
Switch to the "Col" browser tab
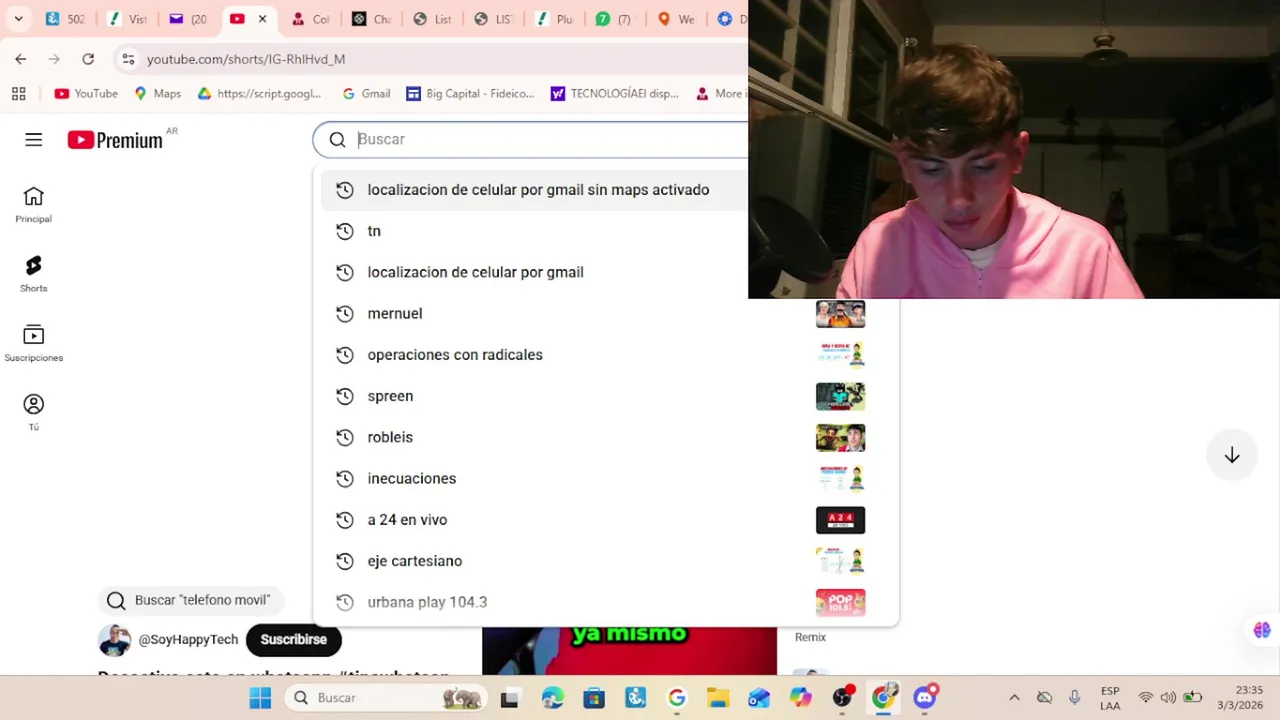click(x=310, y=19)
